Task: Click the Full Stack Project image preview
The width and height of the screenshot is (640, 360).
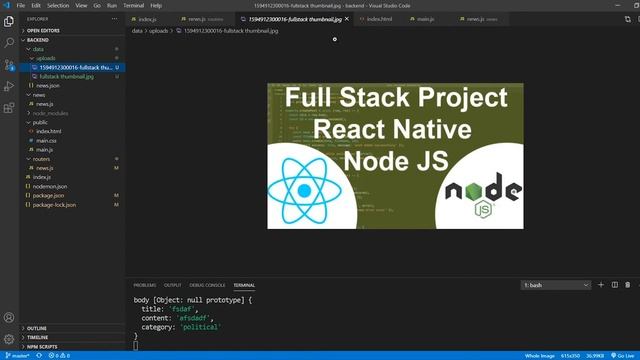Action: [395, 156]
